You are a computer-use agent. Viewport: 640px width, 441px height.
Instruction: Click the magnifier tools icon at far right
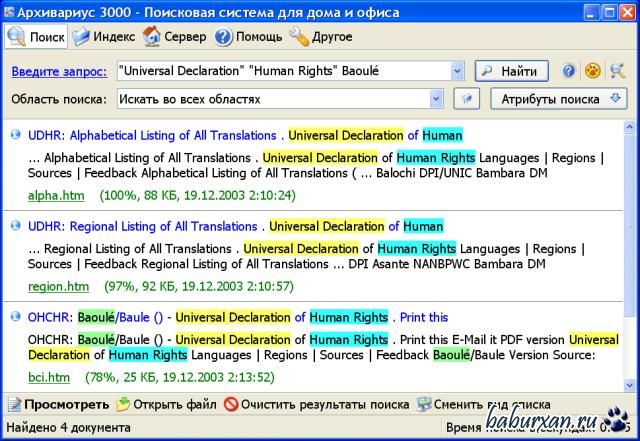[x=618, y=71]
